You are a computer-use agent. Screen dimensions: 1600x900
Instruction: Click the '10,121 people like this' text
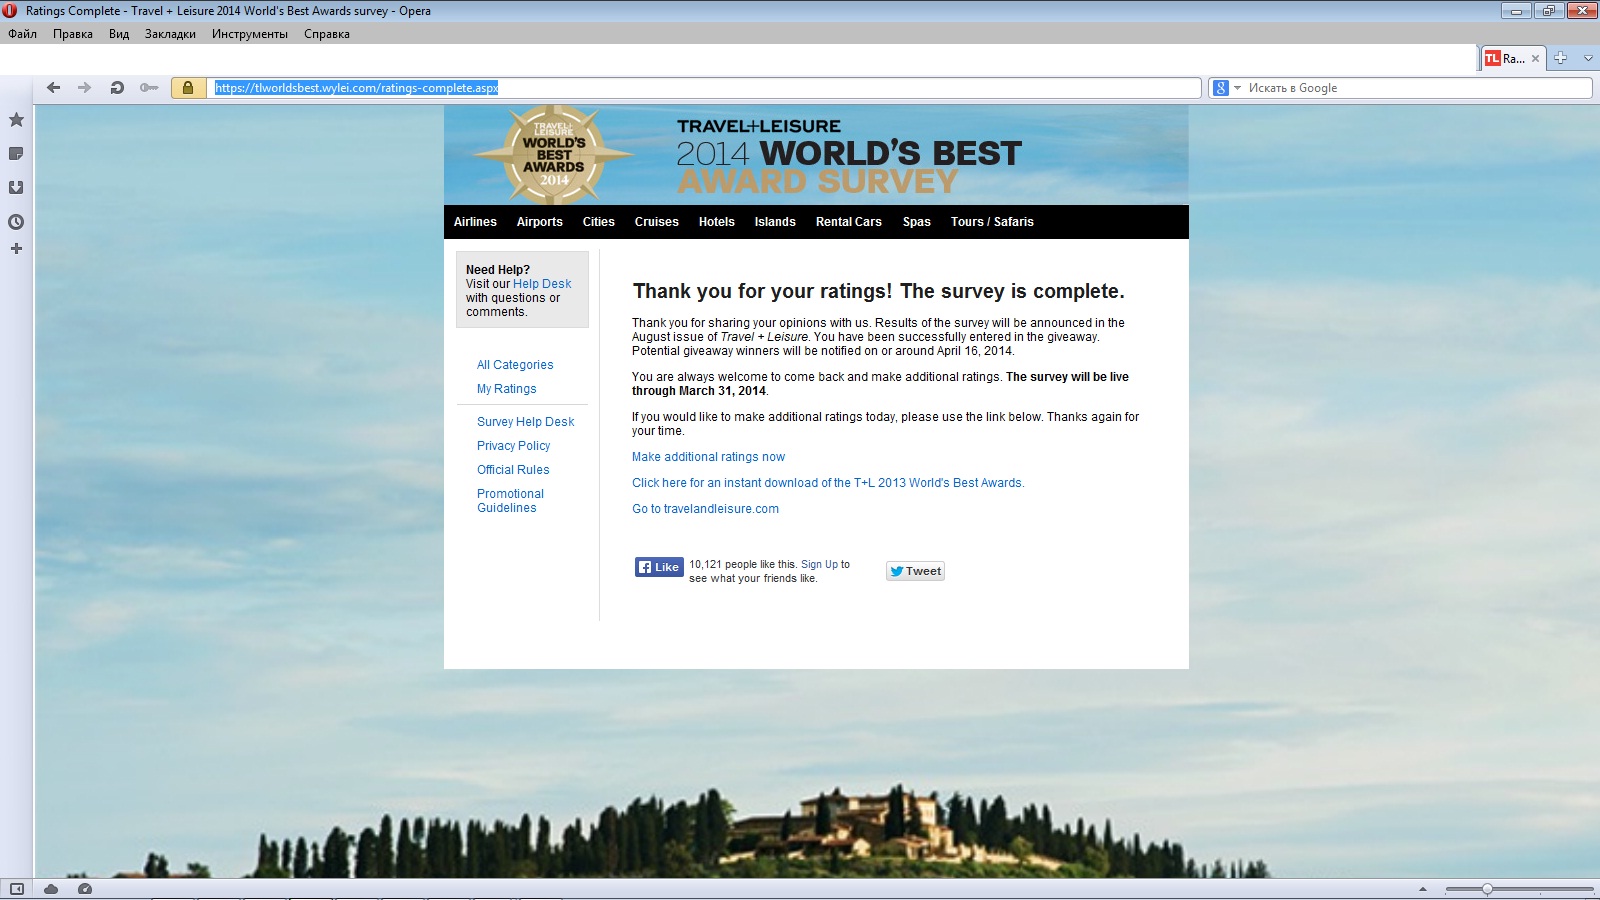pyautogui.click(x=743, y=564)
